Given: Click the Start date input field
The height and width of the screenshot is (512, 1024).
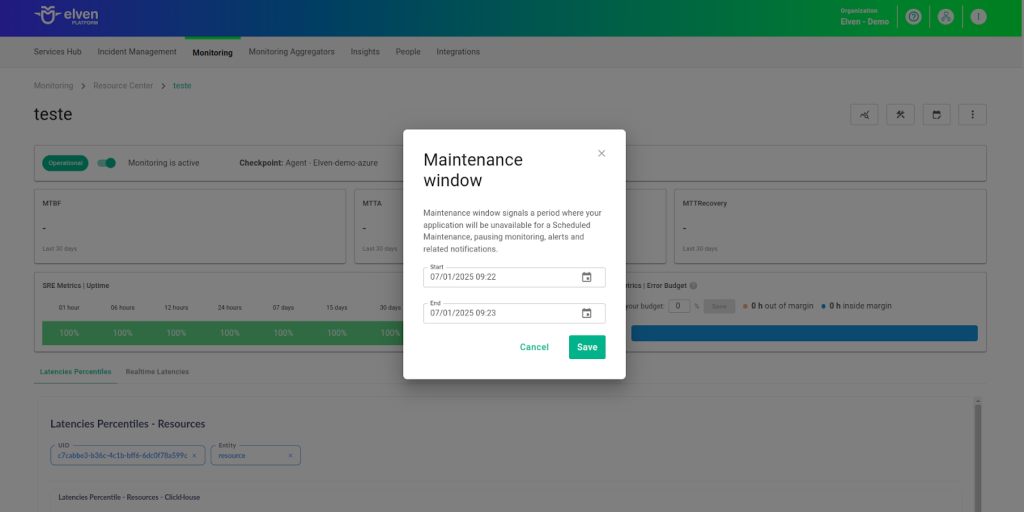Looking at the screenshot, I should tap(500, 277).
